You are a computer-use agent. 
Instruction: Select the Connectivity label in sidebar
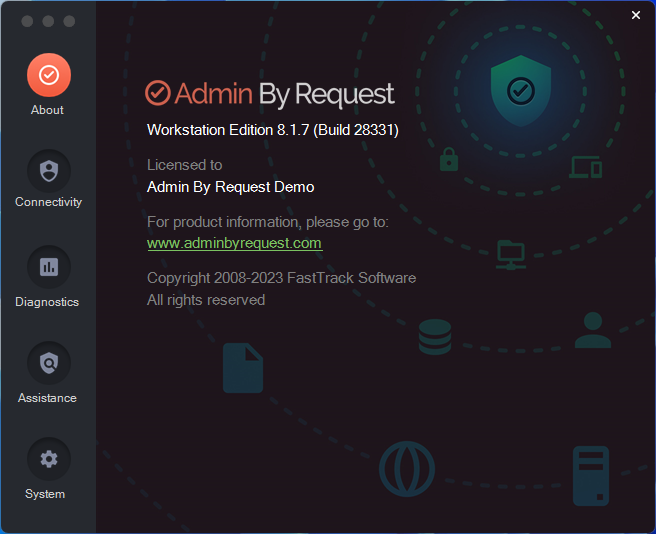tap(49, 202)
